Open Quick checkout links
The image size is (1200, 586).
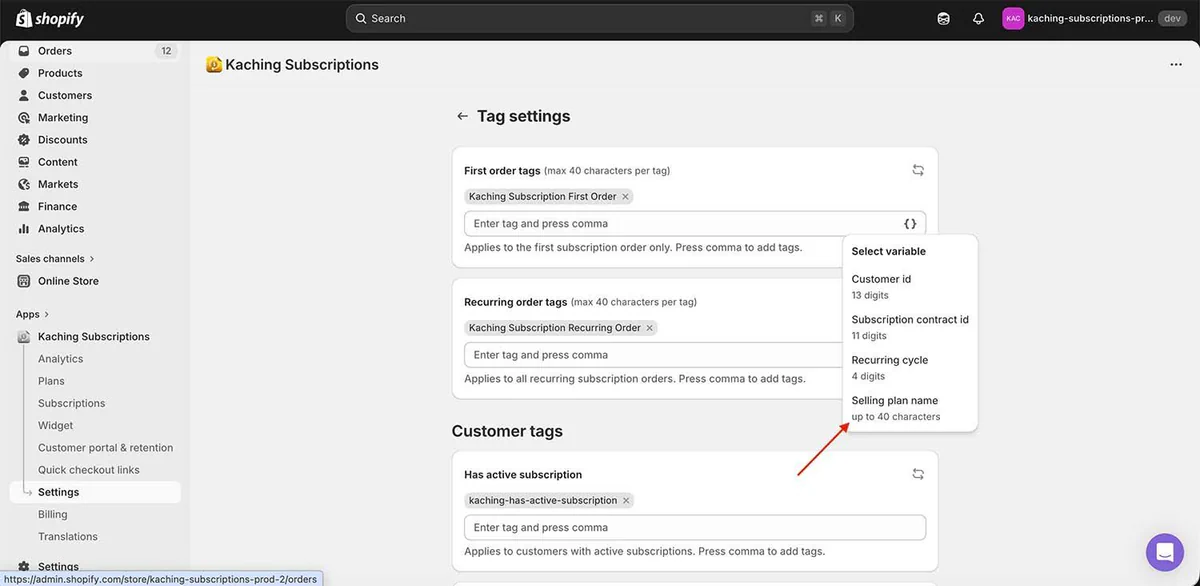pyautogui.click(x=88, y=470)
